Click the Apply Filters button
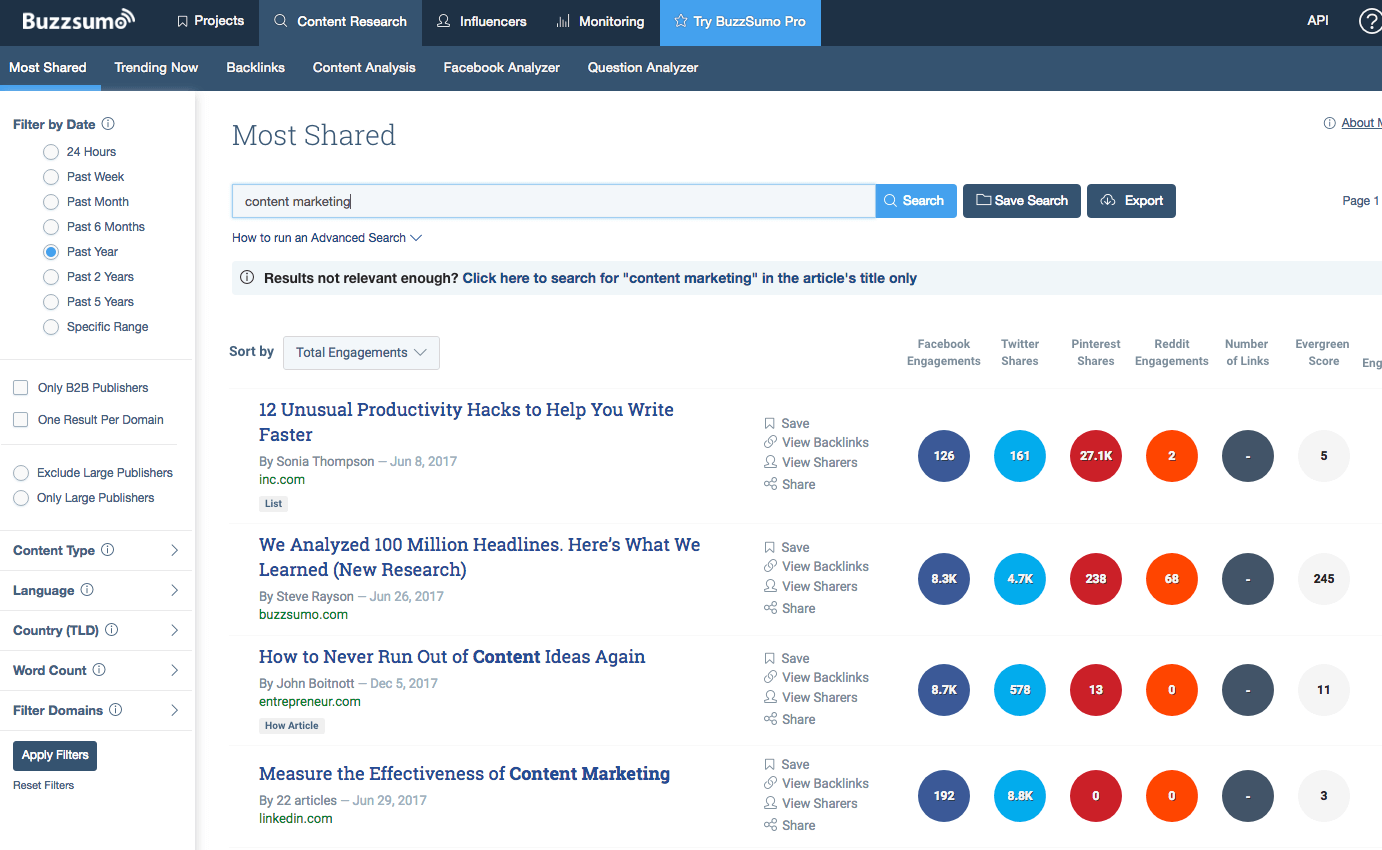 [x=55, y=755]
